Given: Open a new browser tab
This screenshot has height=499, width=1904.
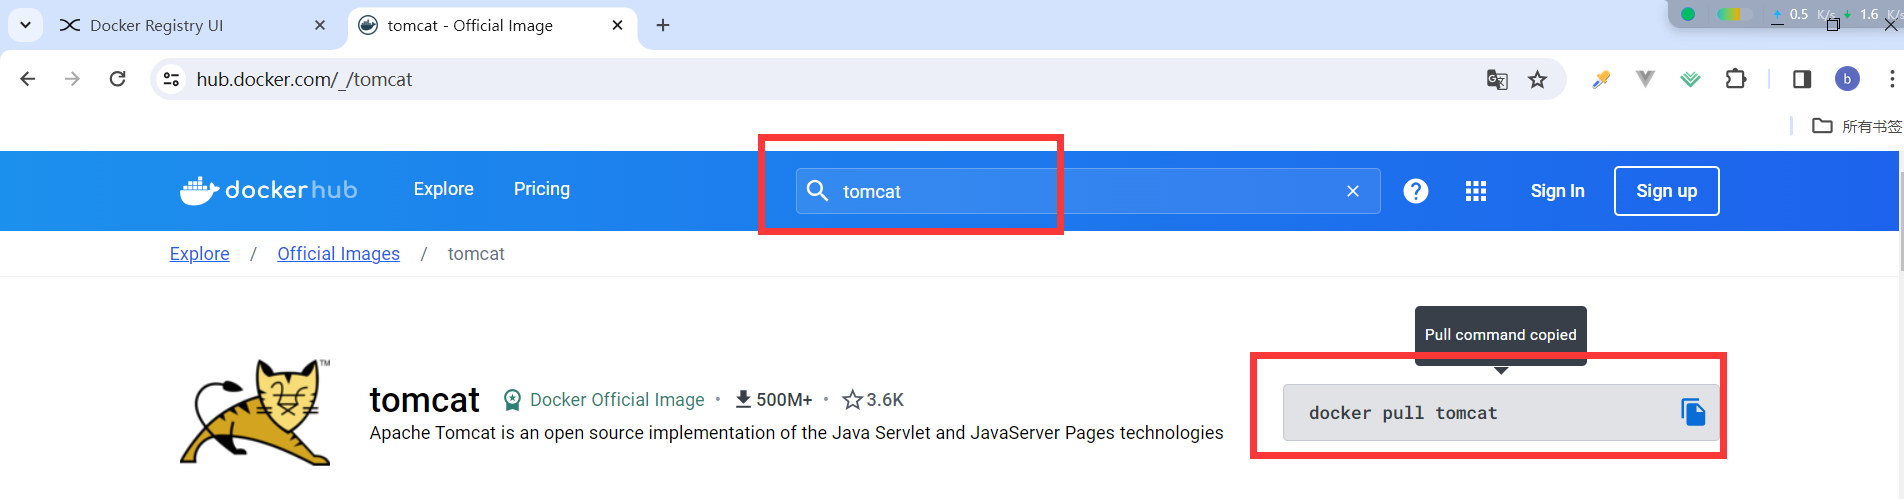Looking at the screenshot, I should pos(663,25).
